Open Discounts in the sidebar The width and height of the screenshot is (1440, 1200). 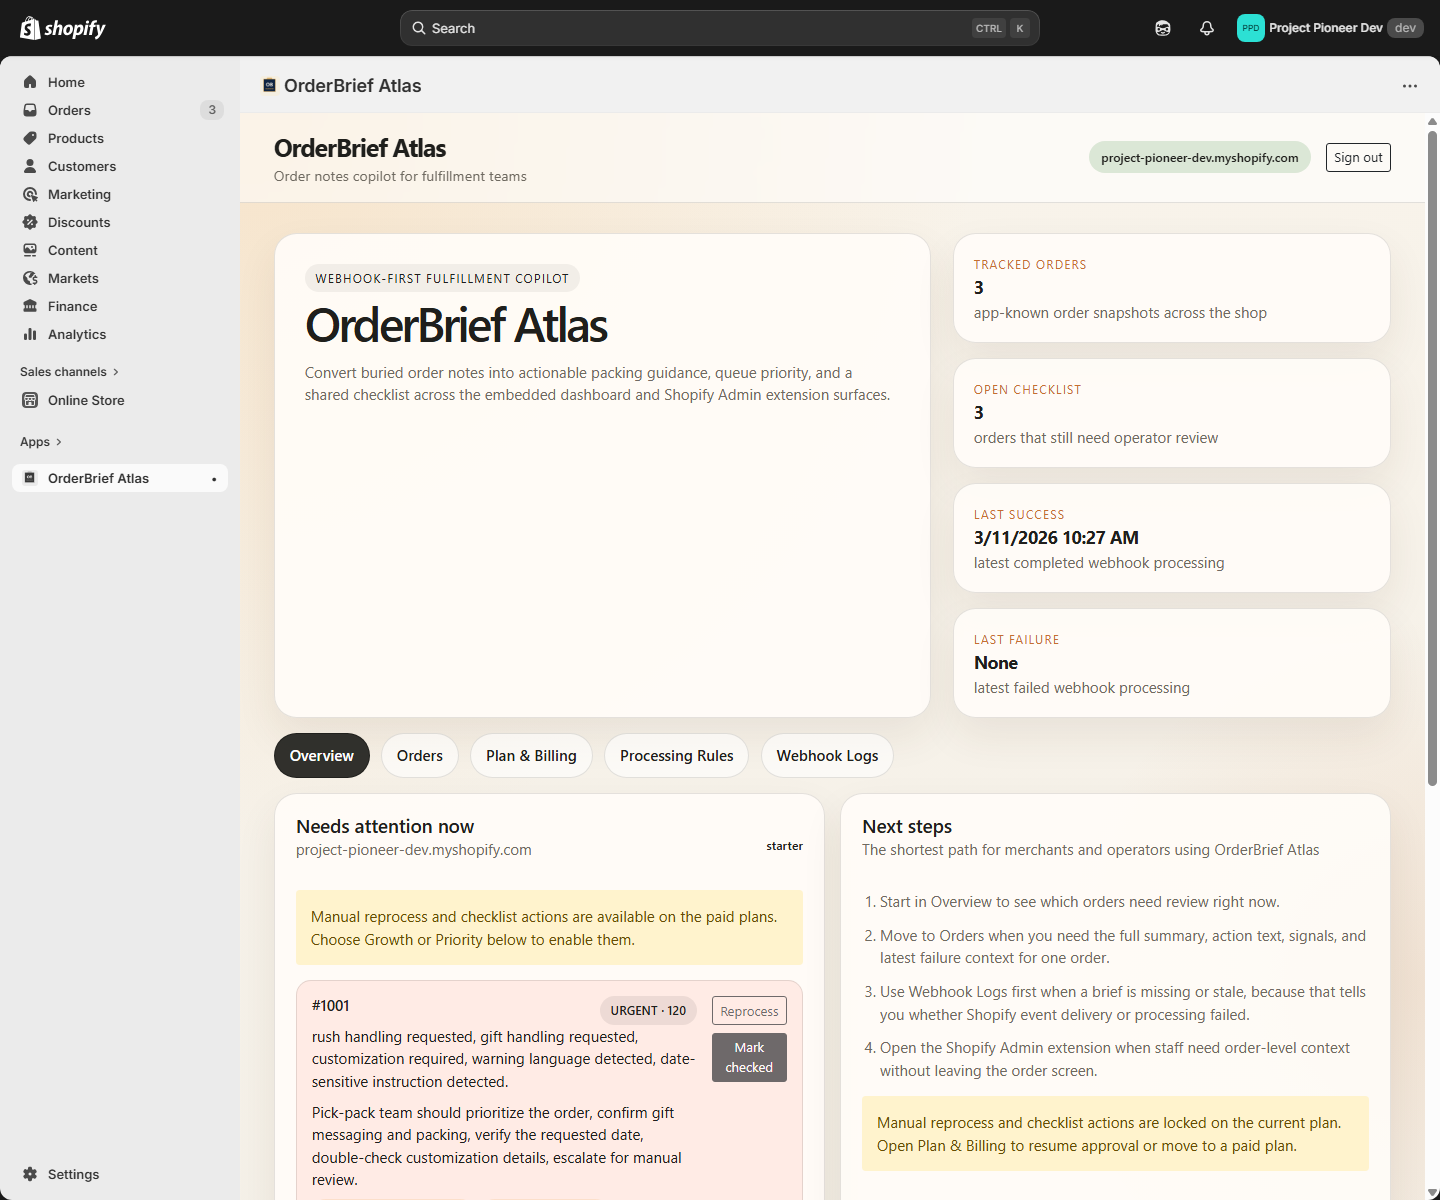(120, 222)
